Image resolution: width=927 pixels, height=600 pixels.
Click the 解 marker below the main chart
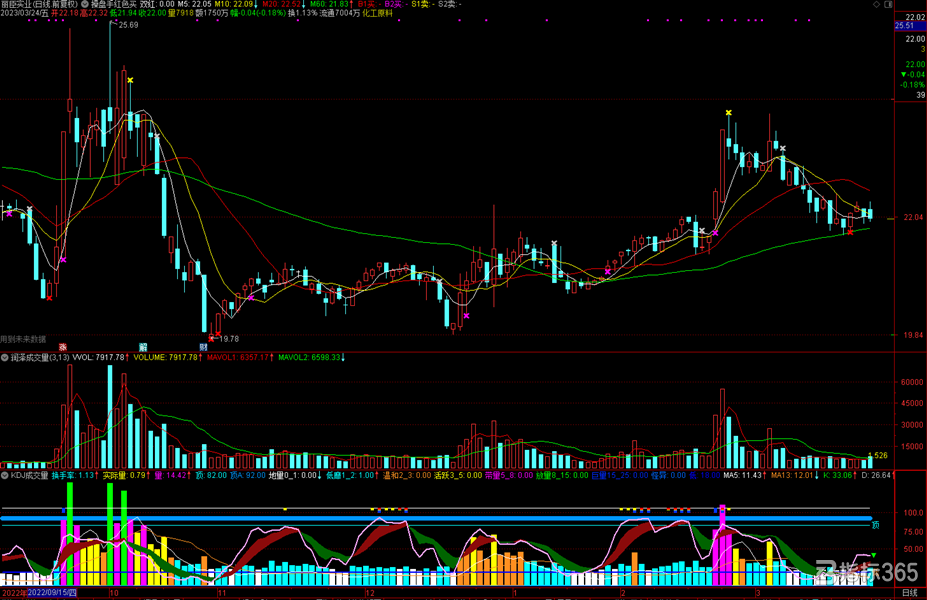click(x=143, y=347)
